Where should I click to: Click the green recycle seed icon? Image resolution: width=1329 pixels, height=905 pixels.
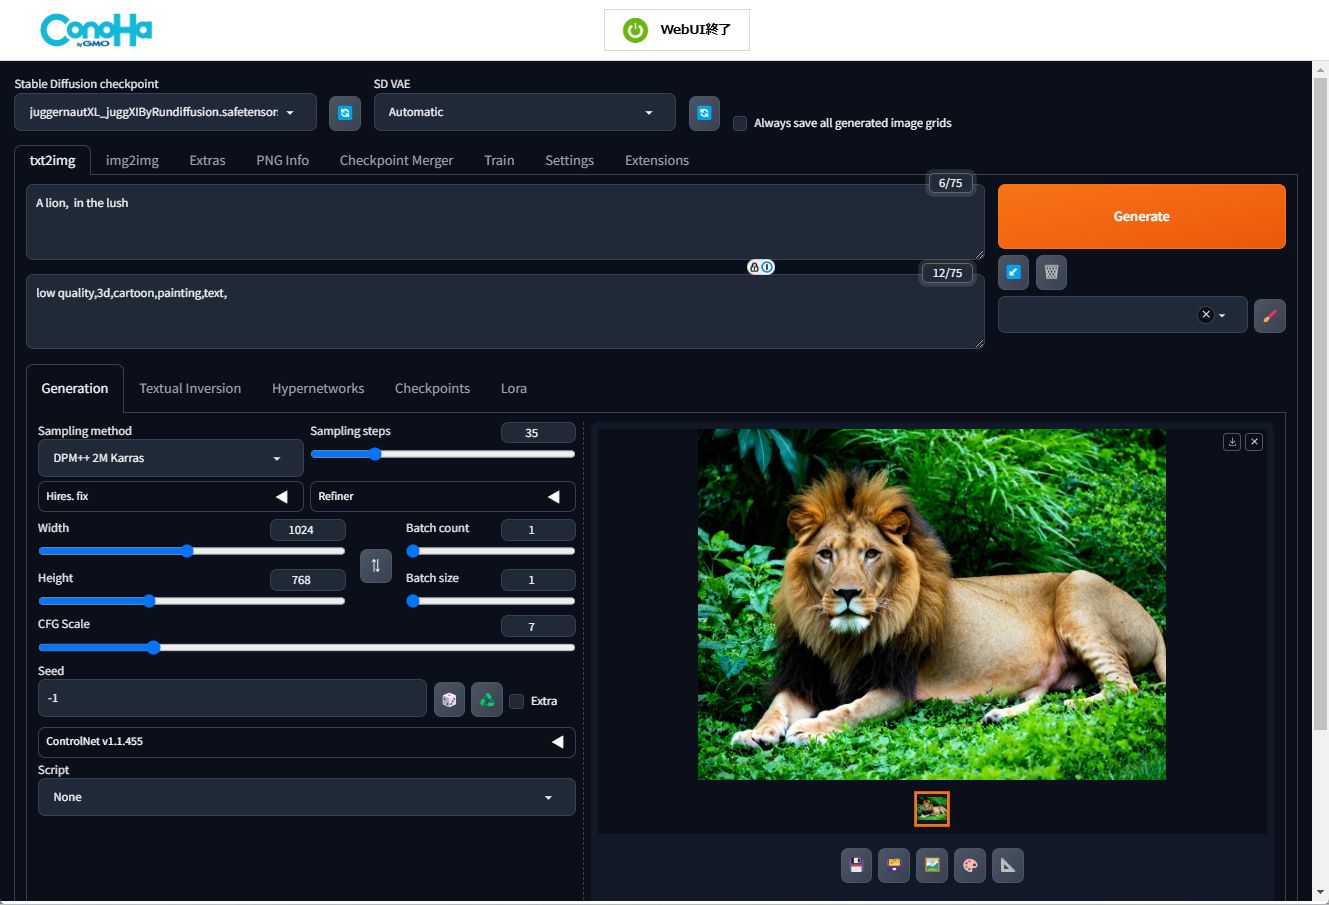(487, 700)
